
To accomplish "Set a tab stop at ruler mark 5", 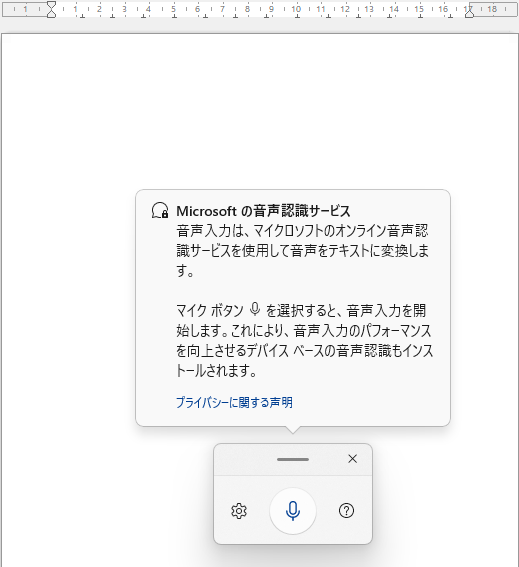I will click(x=173, y=9).
